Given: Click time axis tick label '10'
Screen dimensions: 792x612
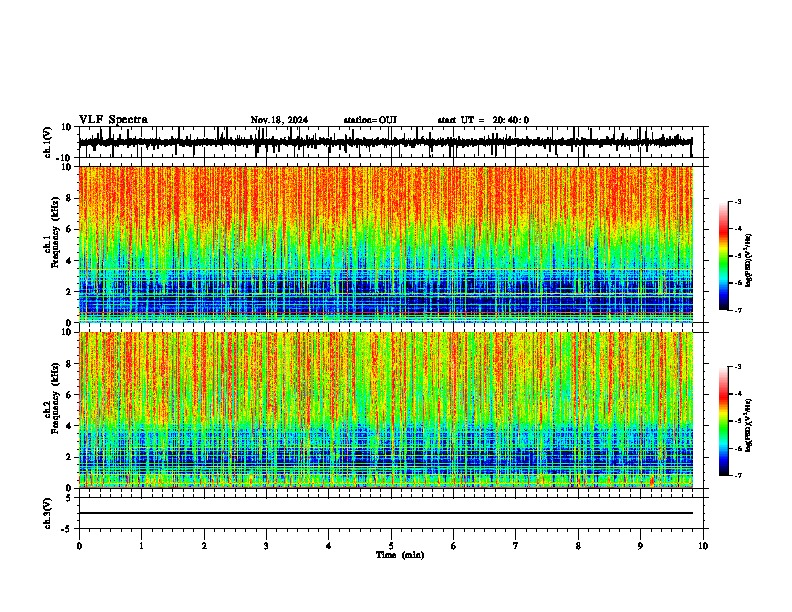Looking at the screenshot, I should coord(703,546).
